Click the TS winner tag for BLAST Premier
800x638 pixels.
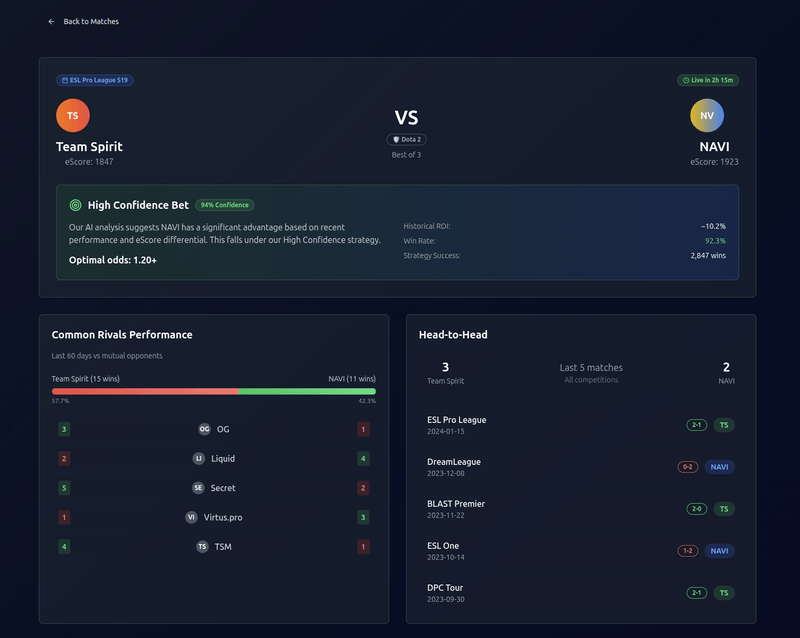[x=724, y=509]
